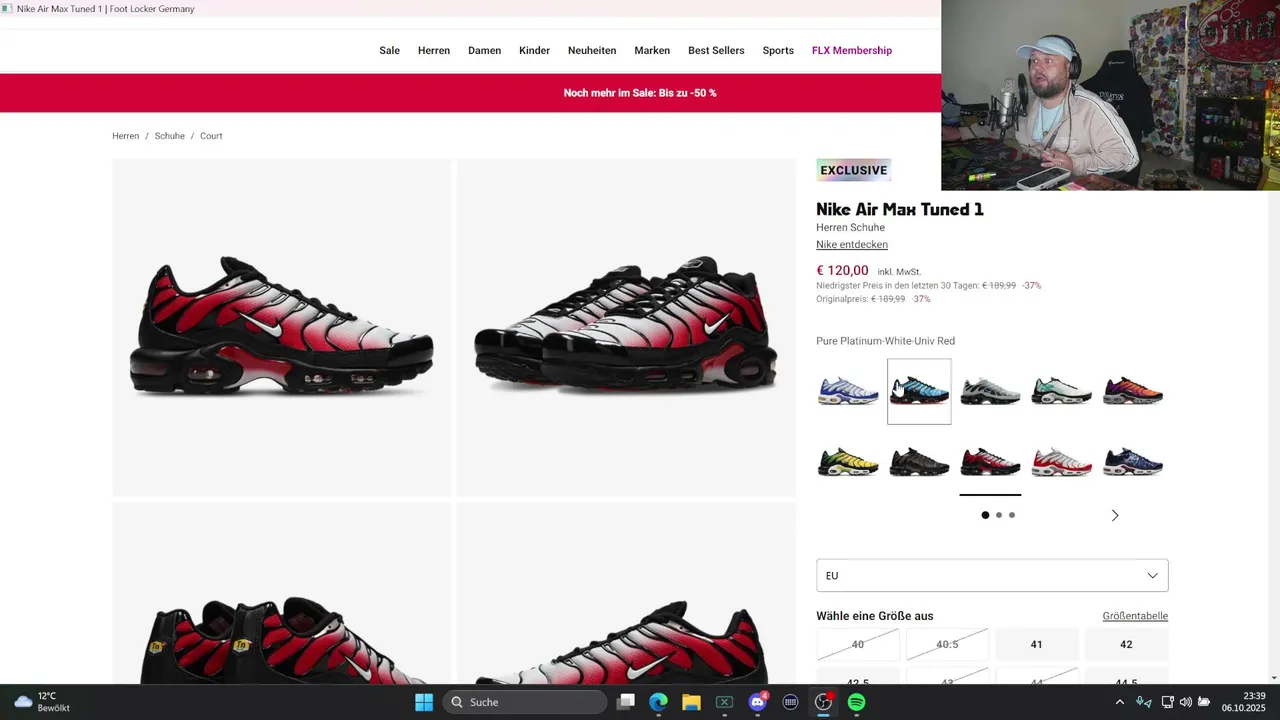This screenshot has width=1280, height=720.
Task: Open Task View on the taskbar
Action: pos(625,702)
